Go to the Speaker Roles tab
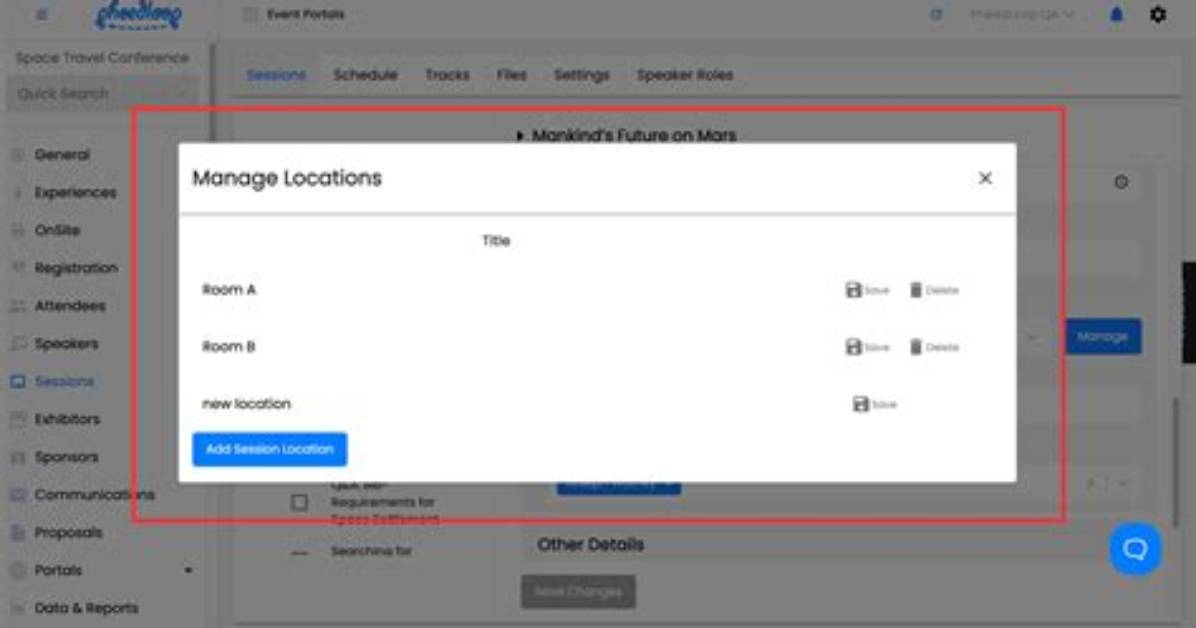Image resolution: width=1196 pixels, height=628 pixels. click(x=685, y=75)
